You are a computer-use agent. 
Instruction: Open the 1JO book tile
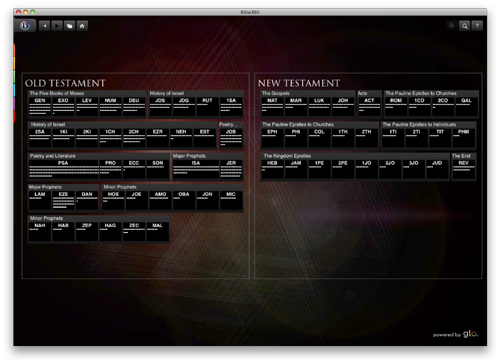(367, 169)
